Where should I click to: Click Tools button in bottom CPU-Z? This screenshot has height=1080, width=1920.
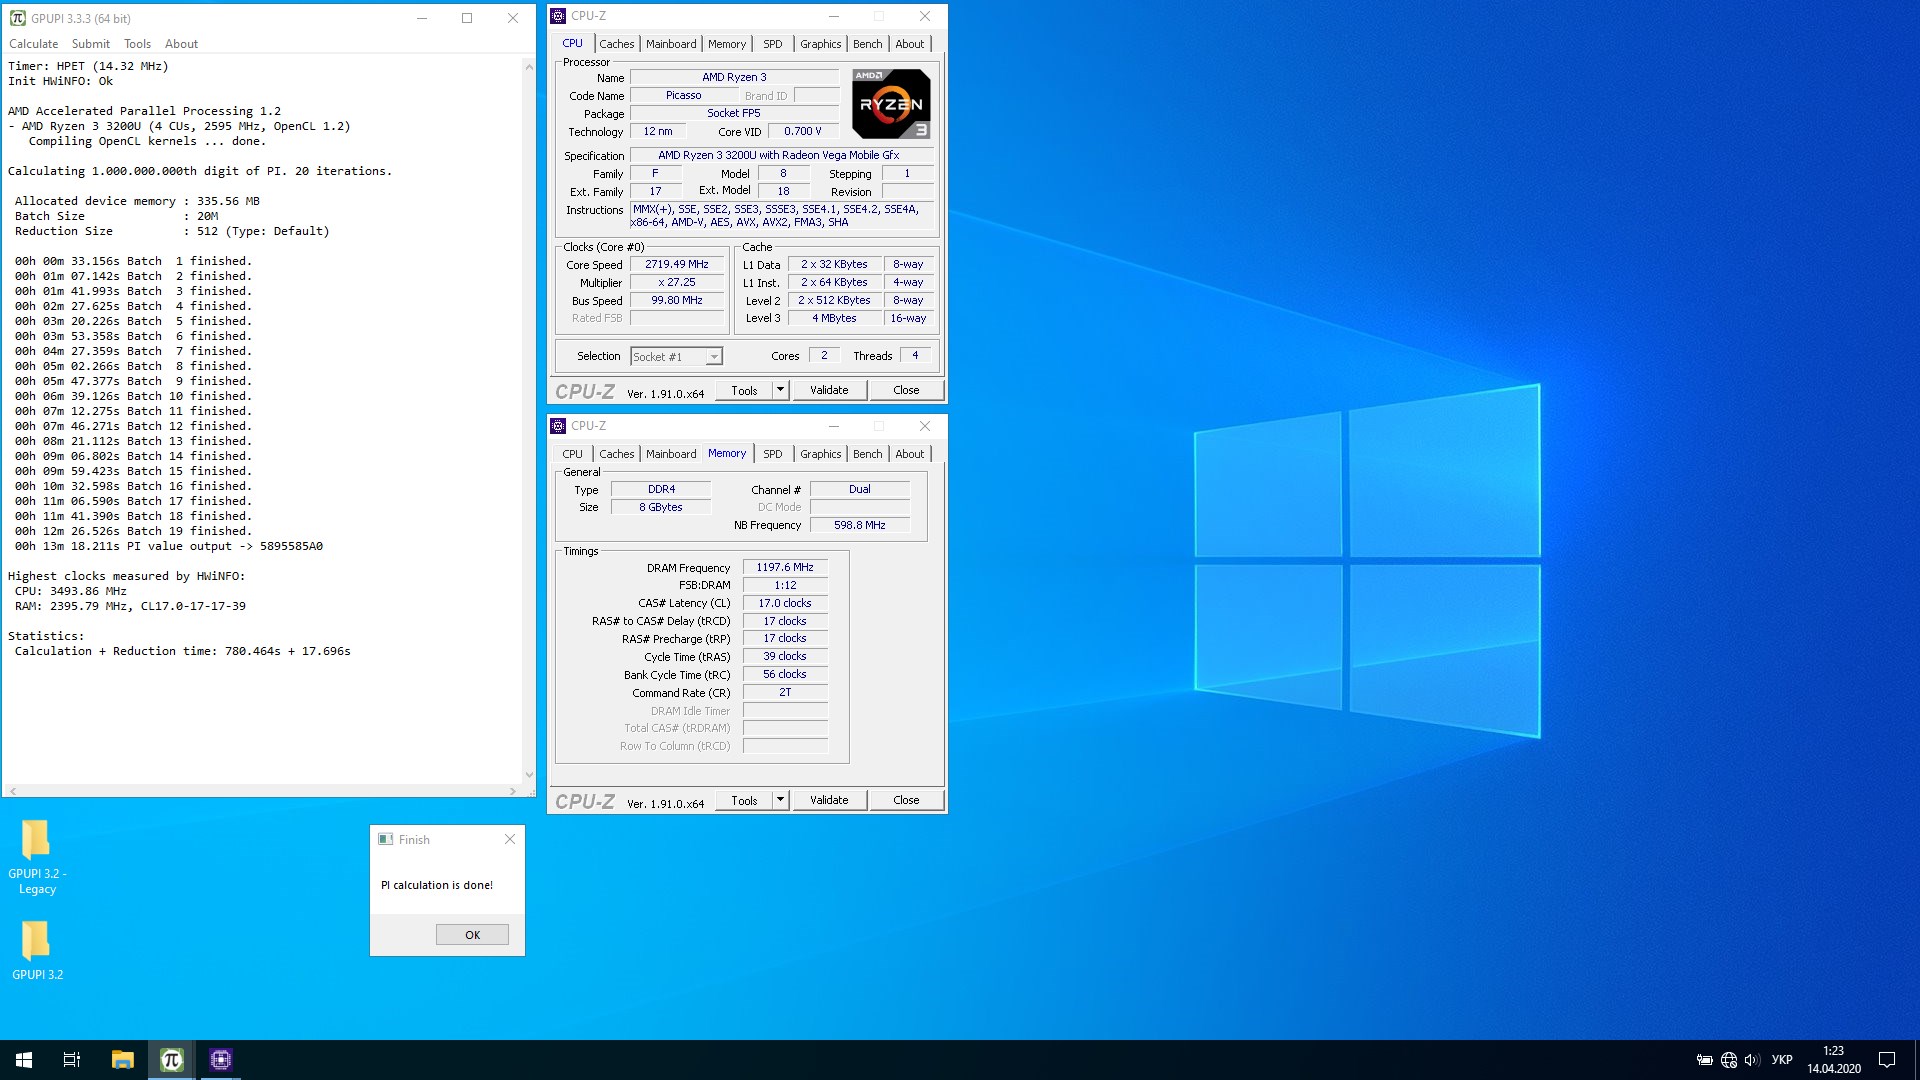tap(744, 800)
